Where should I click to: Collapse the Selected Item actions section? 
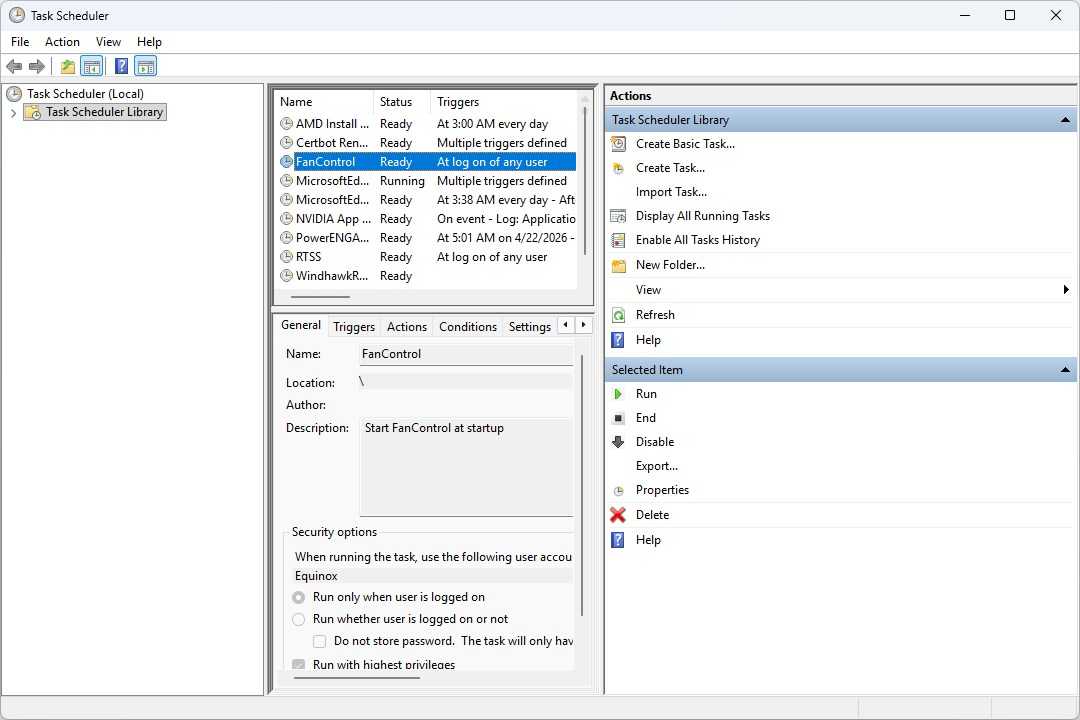(x=1066, y=370)
